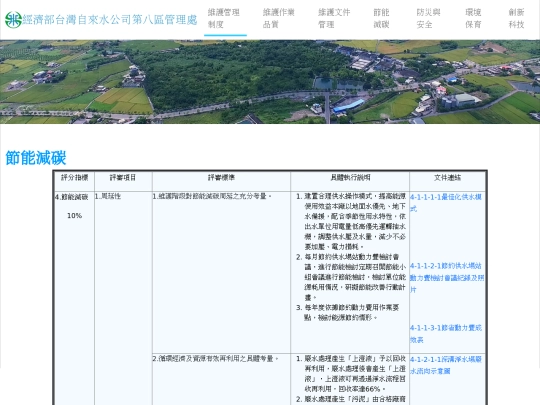
Task: Open the 防災與安全 menu item
Action: [x=428, y=19]
